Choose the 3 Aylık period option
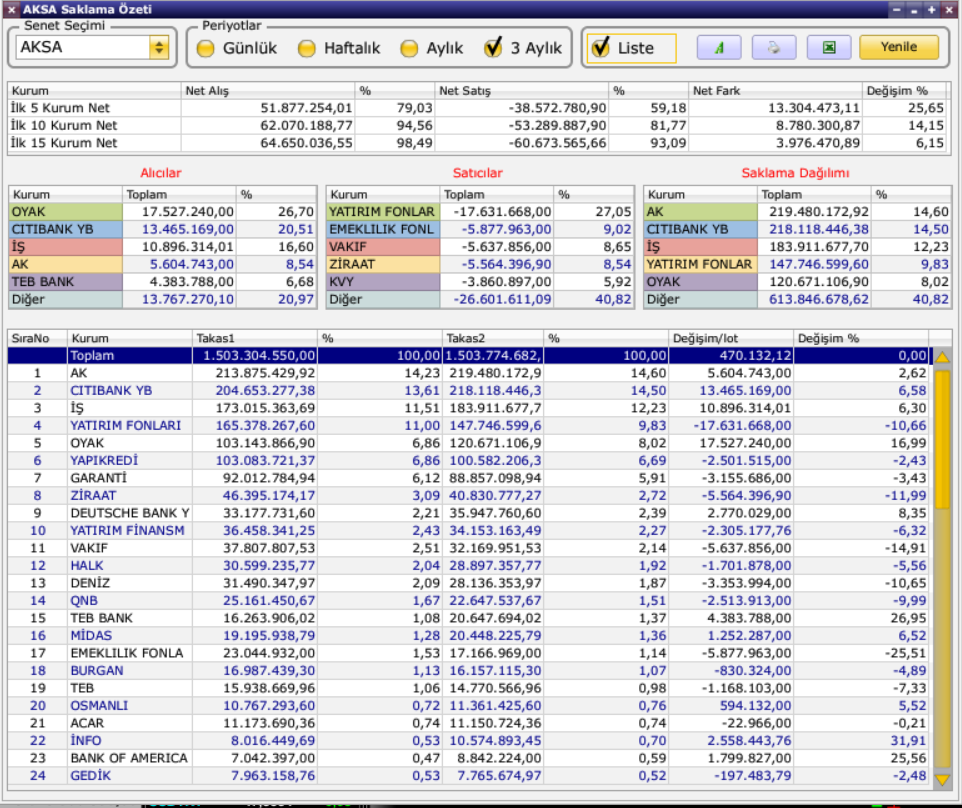 tap(523, 48)
